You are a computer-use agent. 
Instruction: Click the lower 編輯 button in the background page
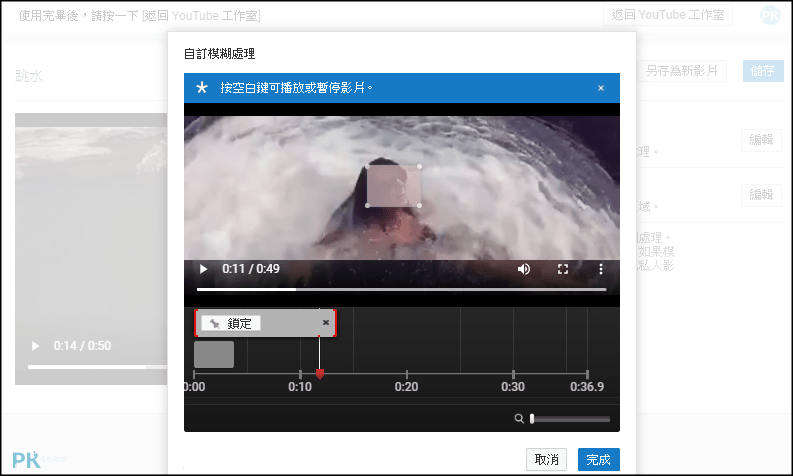click(761, 195)
